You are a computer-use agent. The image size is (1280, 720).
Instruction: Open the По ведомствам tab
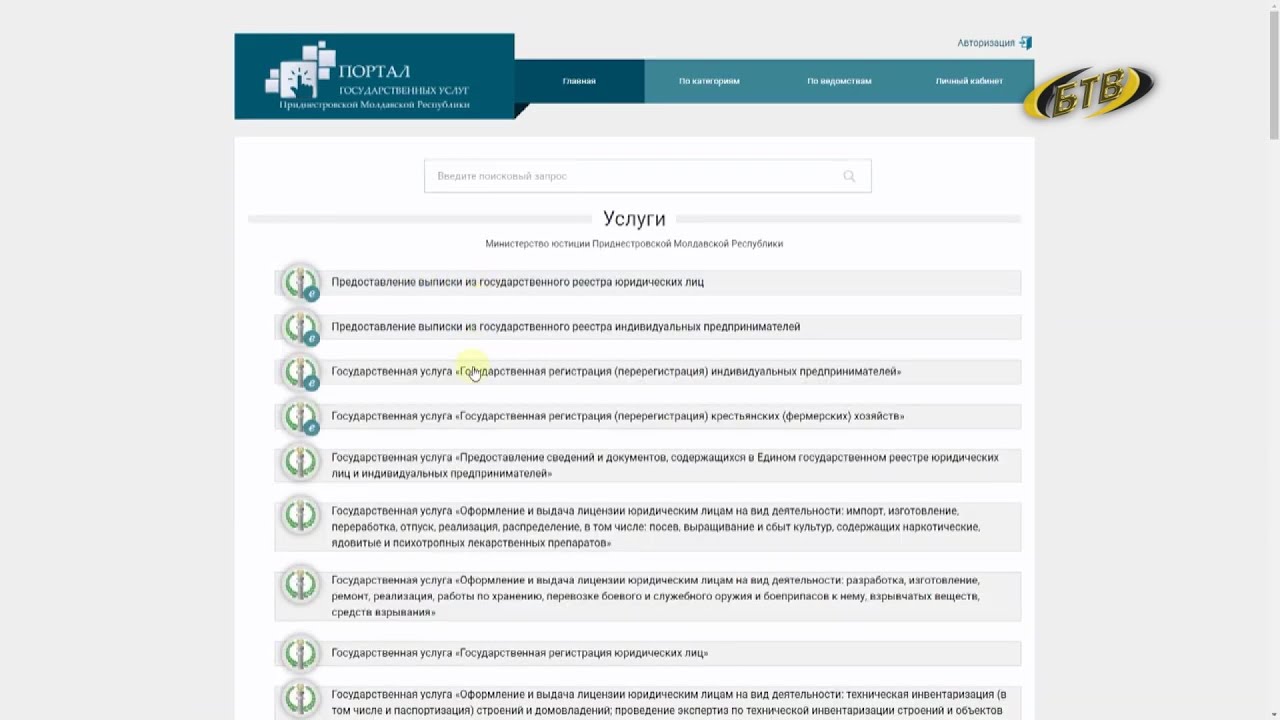pos(839,81)
